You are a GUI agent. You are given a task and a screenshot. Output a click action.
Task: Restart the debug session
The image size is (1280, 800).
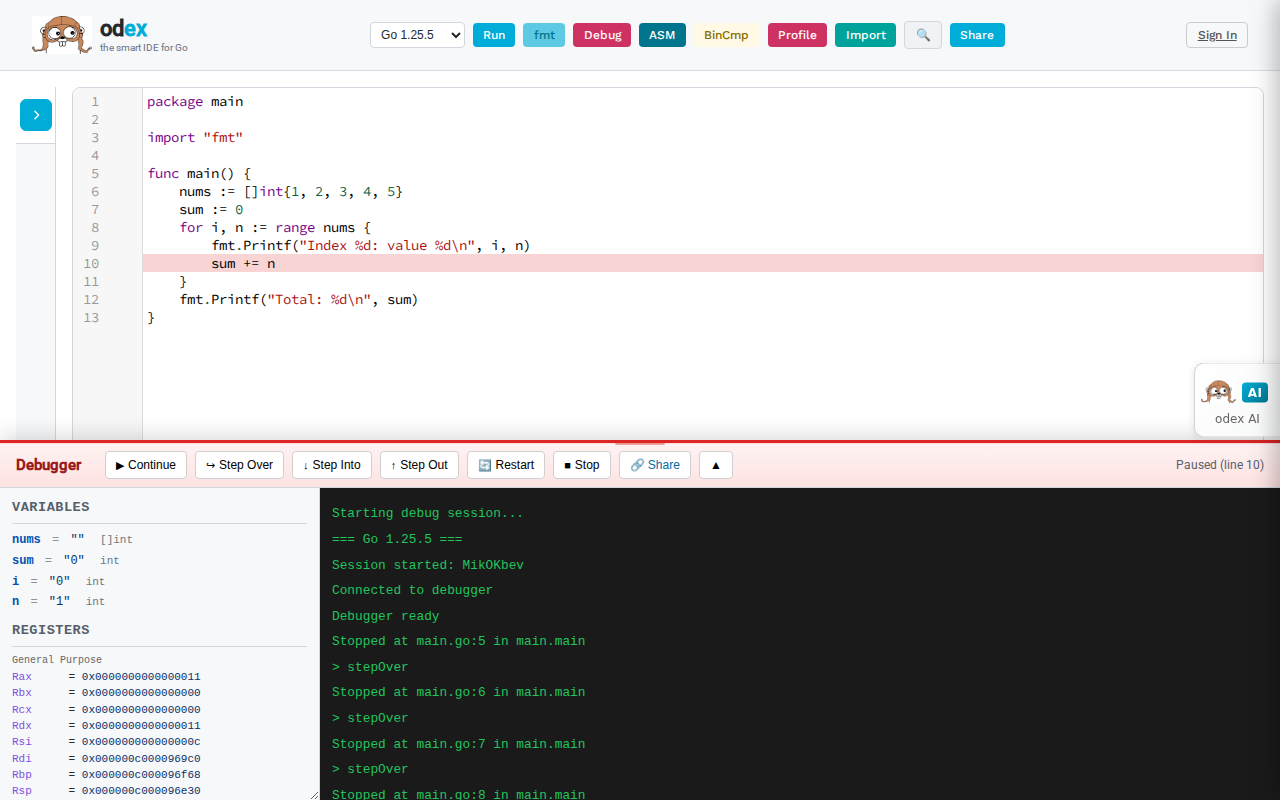point(505,464)
